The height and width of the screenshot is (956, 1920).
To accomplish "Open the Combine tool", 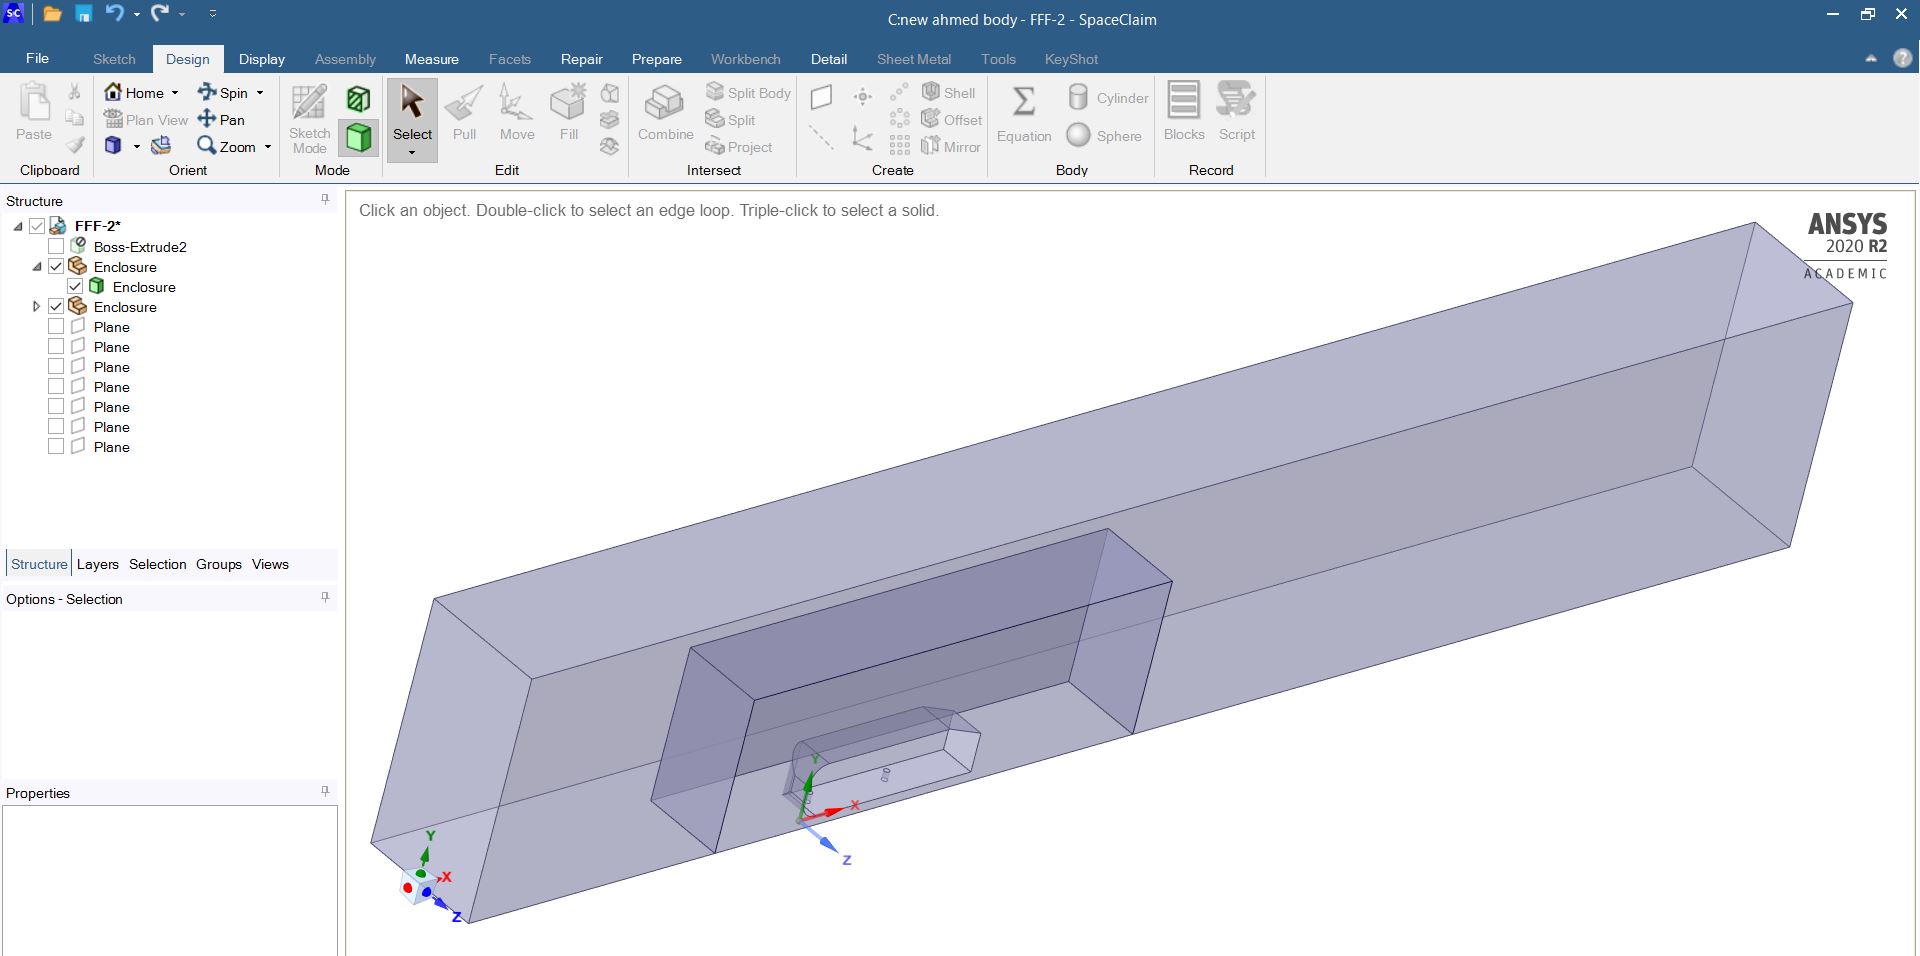I will 664,113.
